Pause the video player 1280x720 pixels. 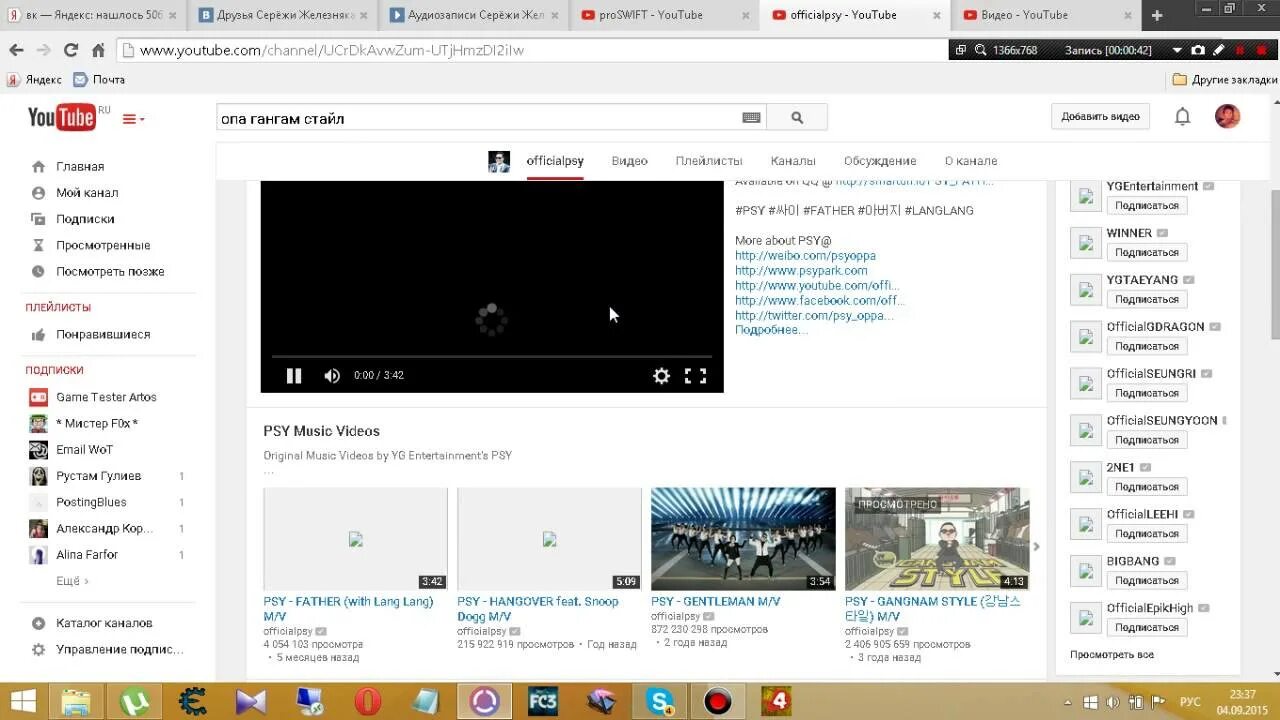[294, 376]
